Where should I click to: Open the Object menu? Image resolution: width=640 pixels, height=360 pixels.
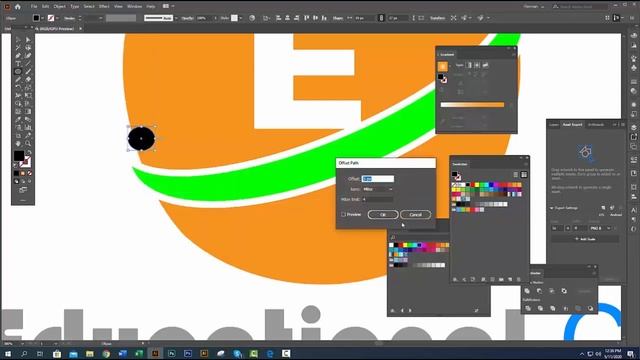(x=59, y=7)
